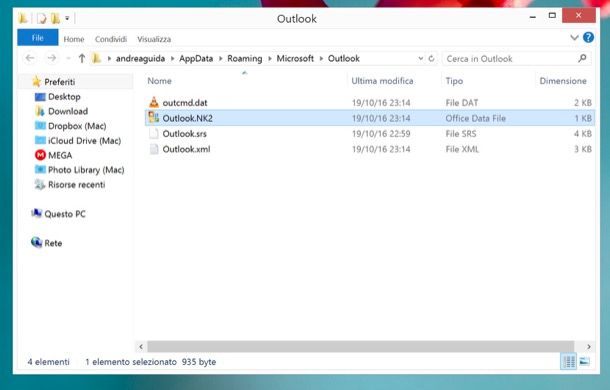
Task: Open the Download folder in sidebar
Action: 68,111
